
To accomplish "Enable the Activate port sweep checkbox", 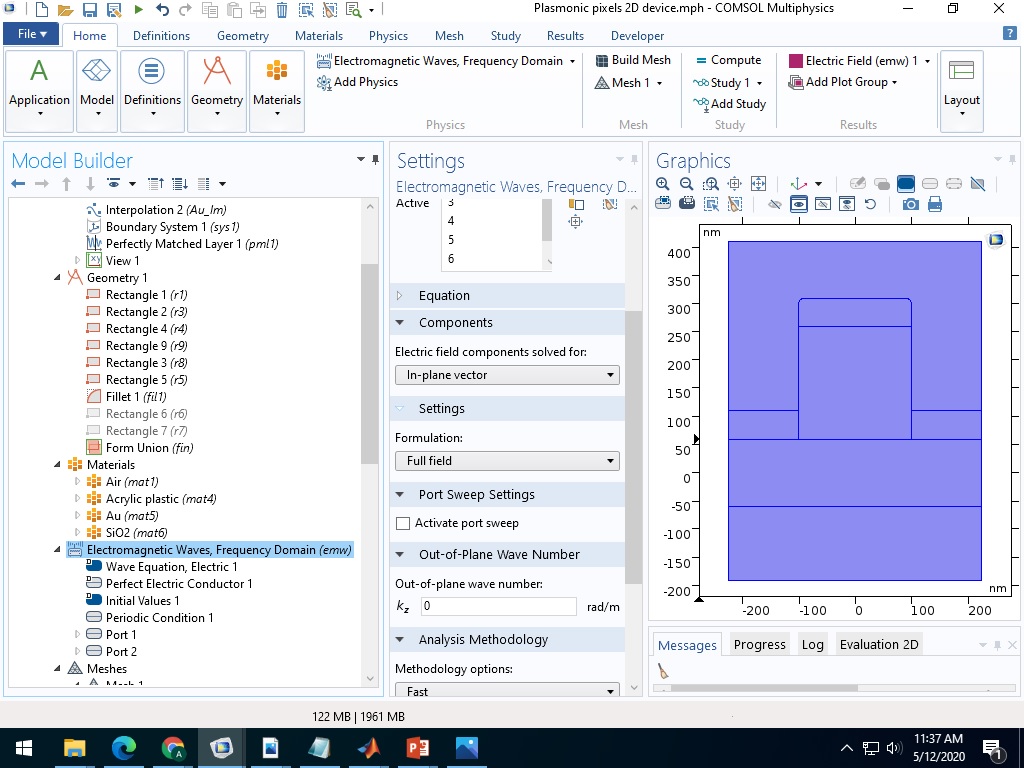I will click(x=403, y=523).
